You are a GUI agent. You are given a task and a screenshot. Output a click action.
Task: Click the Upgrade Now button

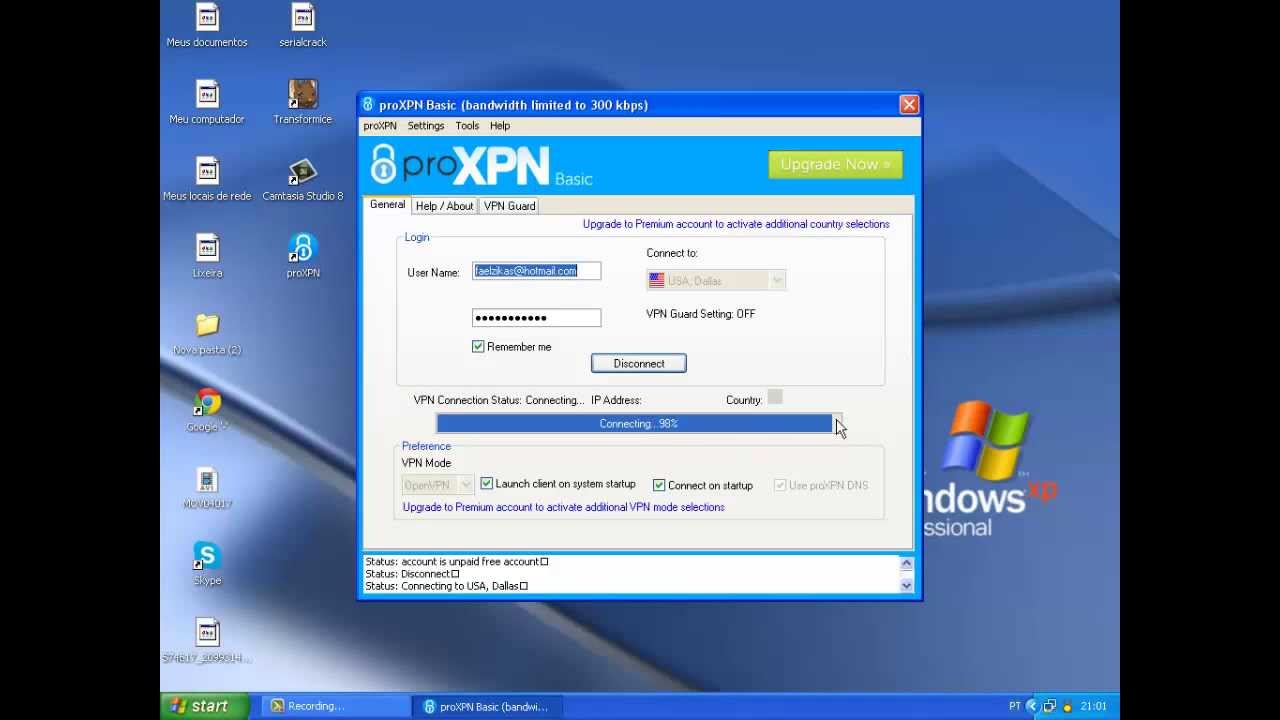pos(835,165)
